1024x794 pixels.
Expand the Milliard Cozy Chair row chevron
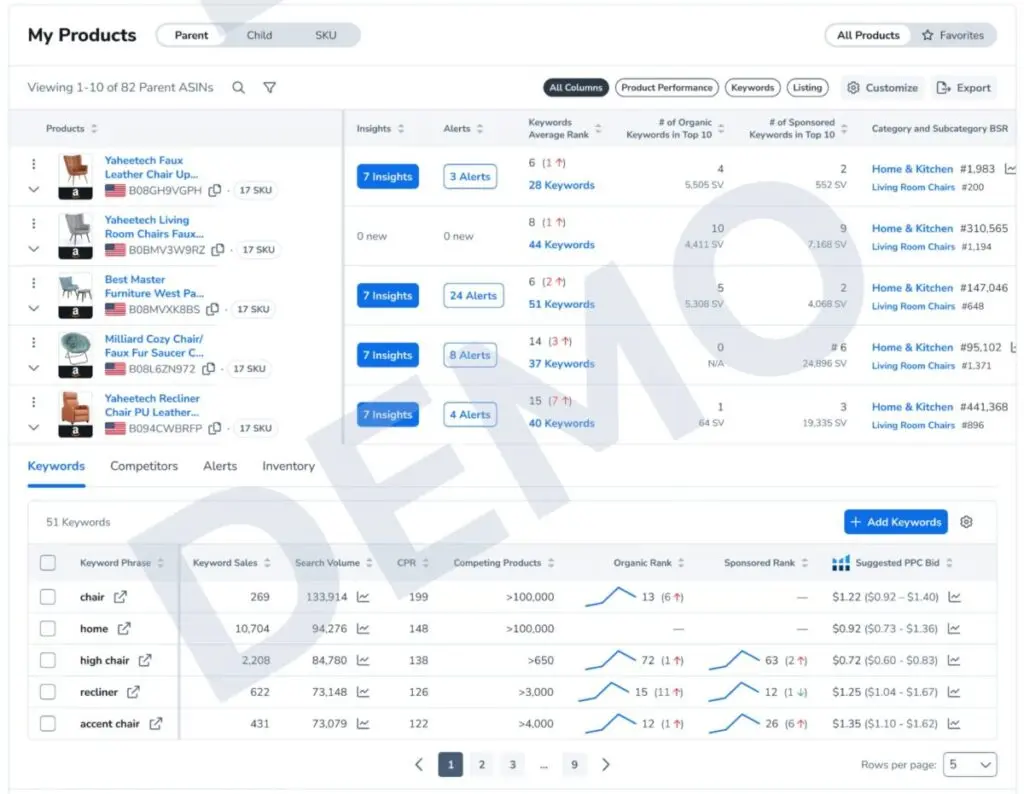pos(33,368)
